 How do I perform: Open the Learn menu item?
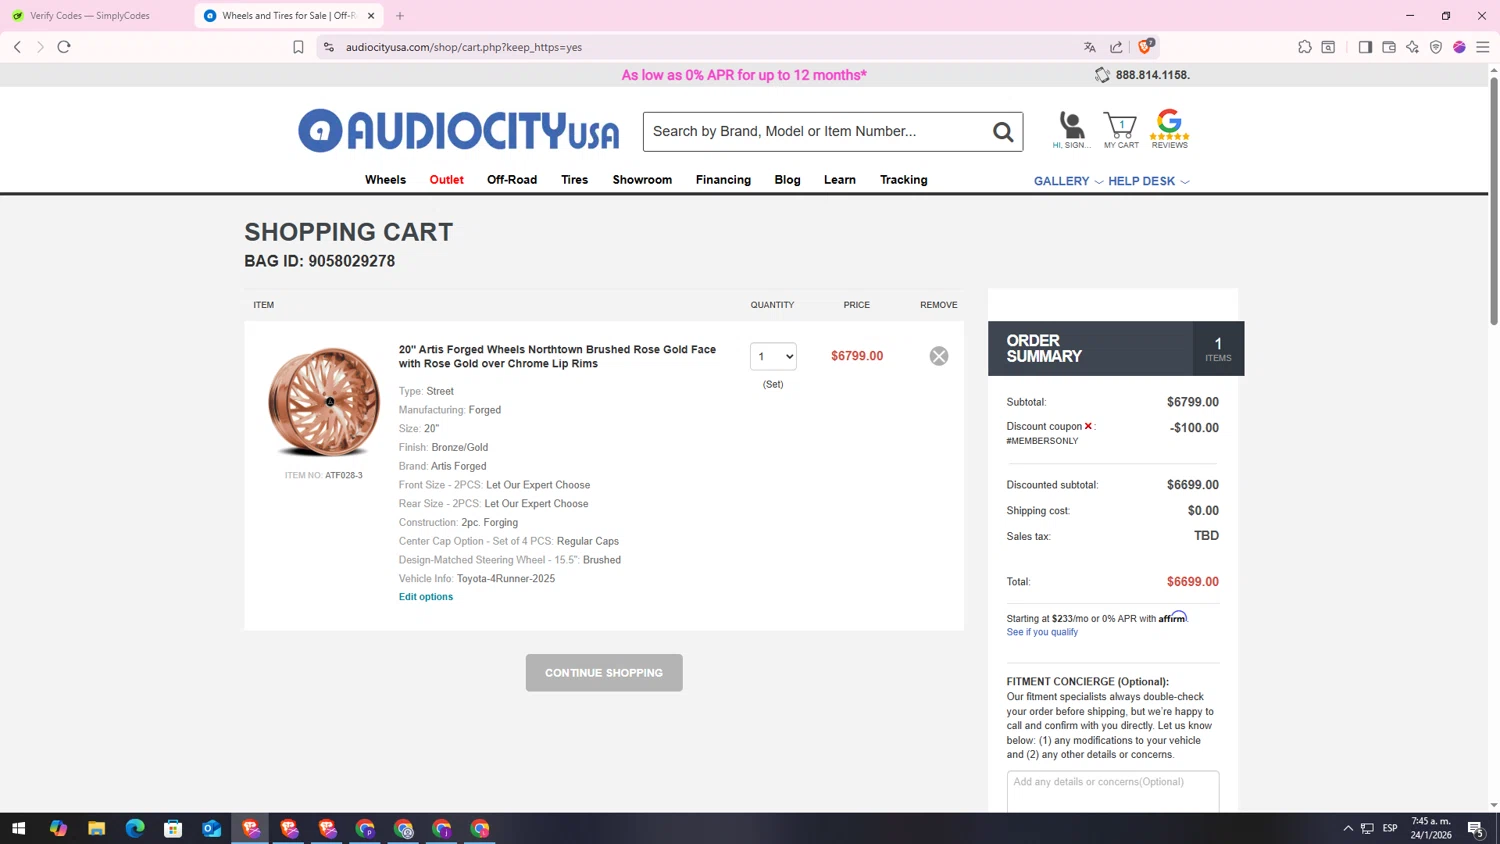839,180
